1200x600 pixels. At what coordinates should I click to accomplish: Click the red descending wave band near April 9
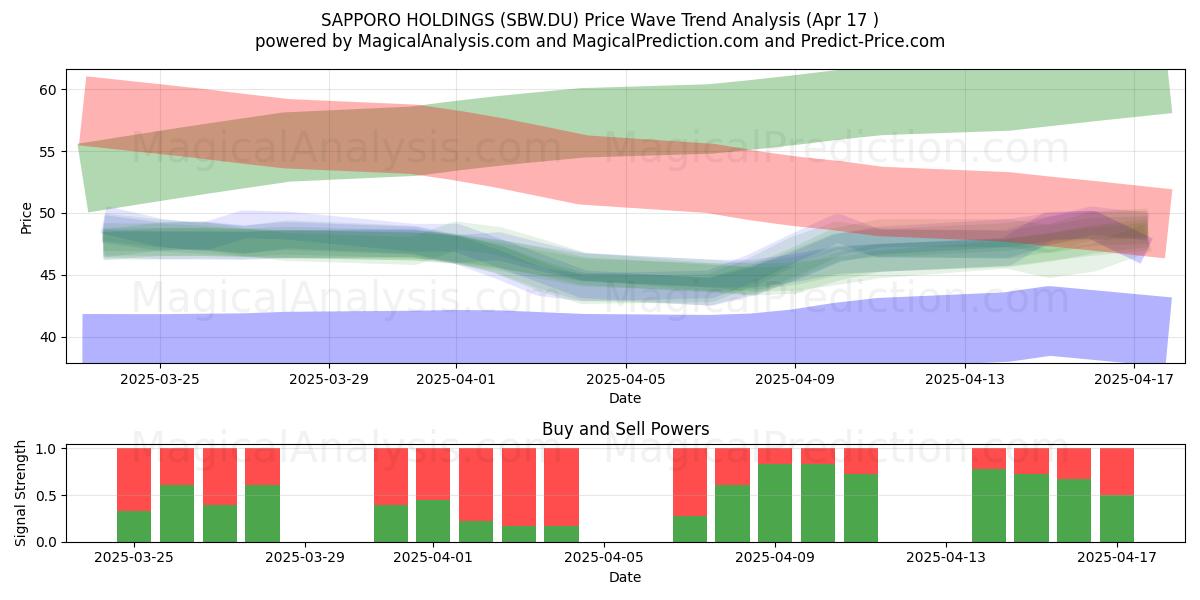coord(795,192)
